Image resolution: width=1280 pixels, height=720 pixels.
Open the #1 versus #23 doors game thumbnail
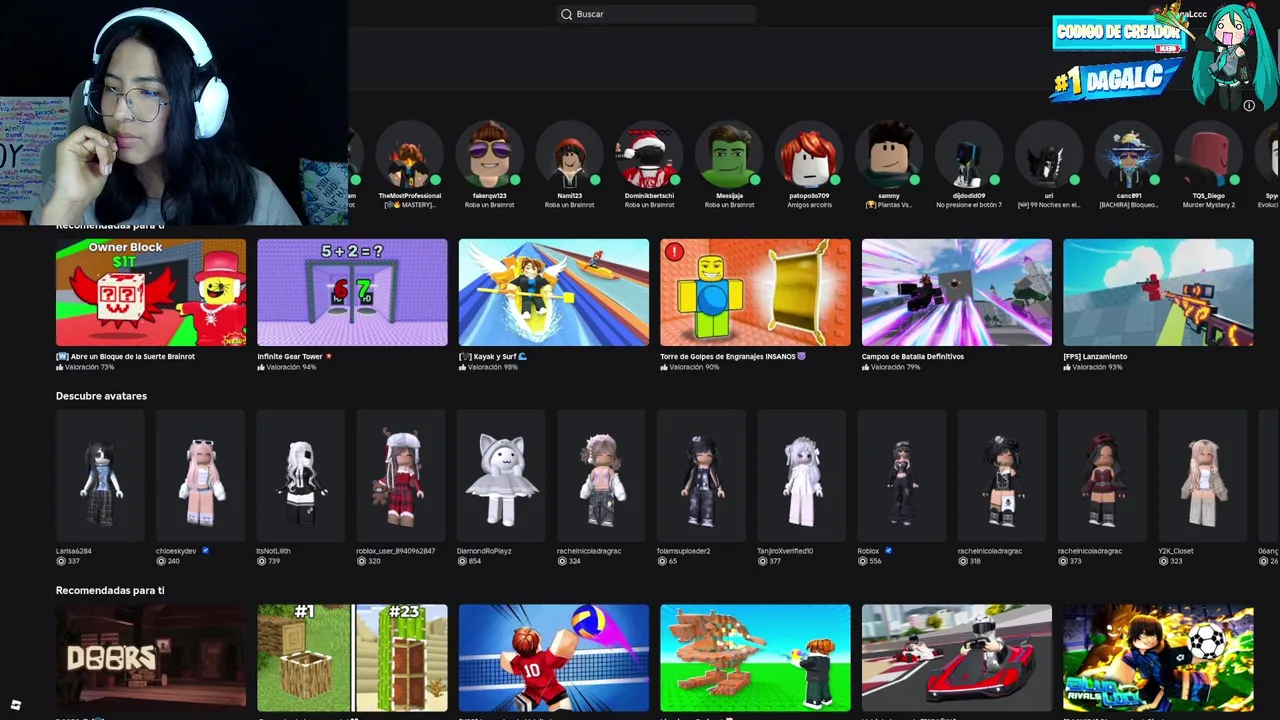[x=352, y=658]
